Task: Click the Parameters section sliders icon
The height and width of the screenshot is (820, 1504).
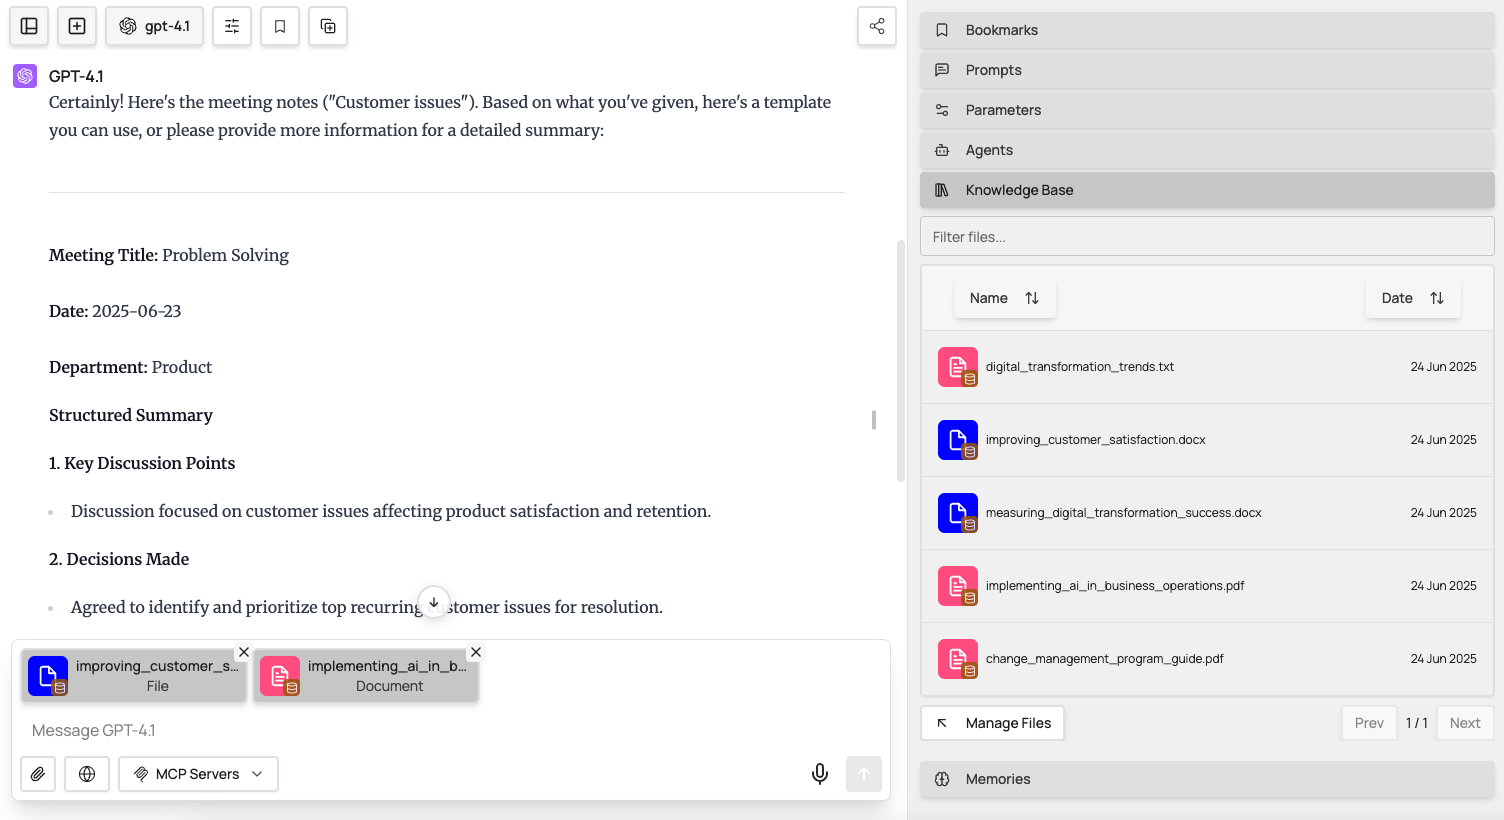Action: pyautogui.click(x=942, y=110)
